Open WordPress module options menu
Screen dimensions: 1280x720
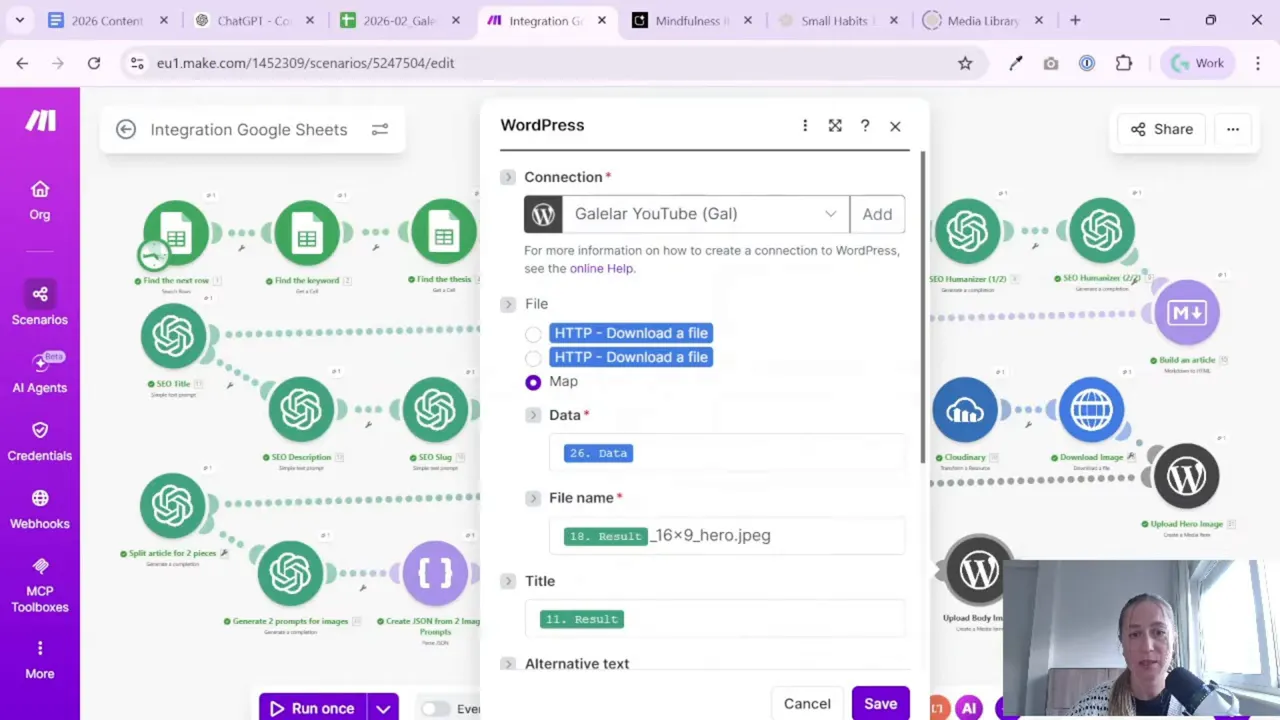pyautogui.click(x=805, y=126)
